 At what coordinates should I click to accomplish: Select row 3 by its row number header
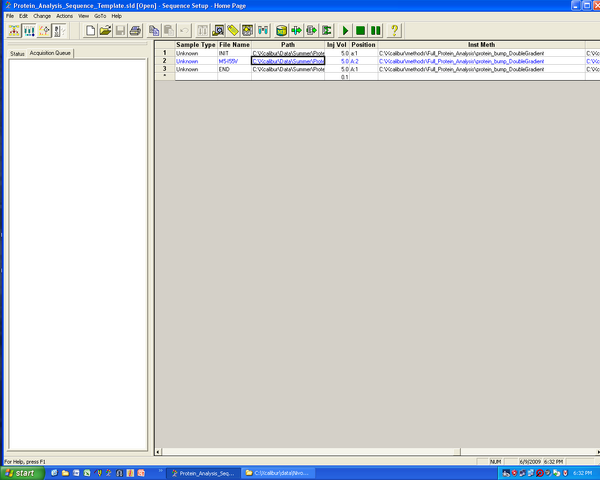[164, 69]
